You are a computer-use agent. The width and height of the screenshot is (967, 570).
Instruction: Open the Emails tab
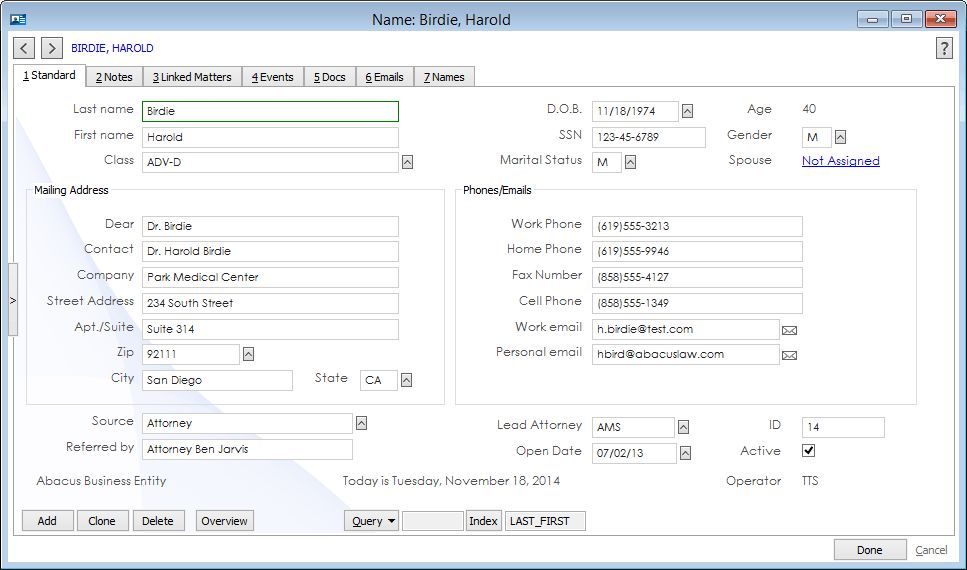tap(384, 77)
